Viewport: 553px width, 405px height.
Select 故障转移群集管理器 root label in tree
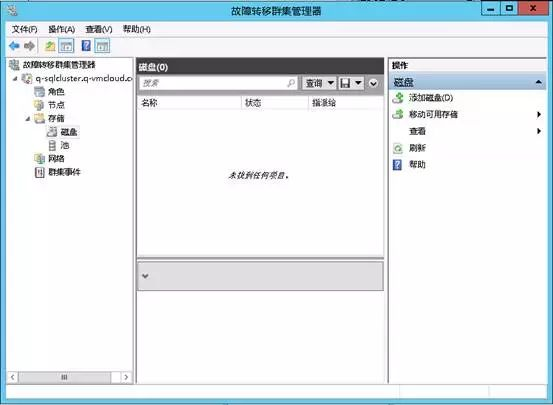[59, 65]
